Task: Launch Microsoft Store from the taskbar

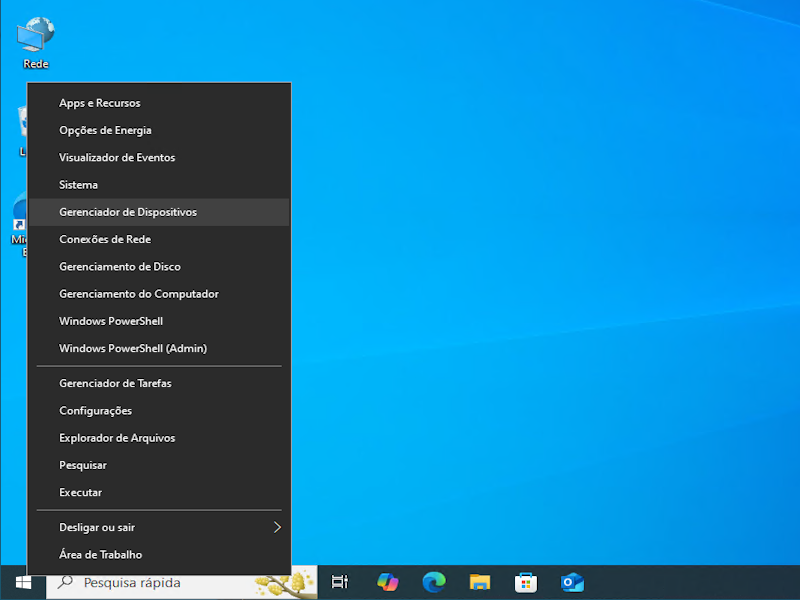Action: point(526,582)
